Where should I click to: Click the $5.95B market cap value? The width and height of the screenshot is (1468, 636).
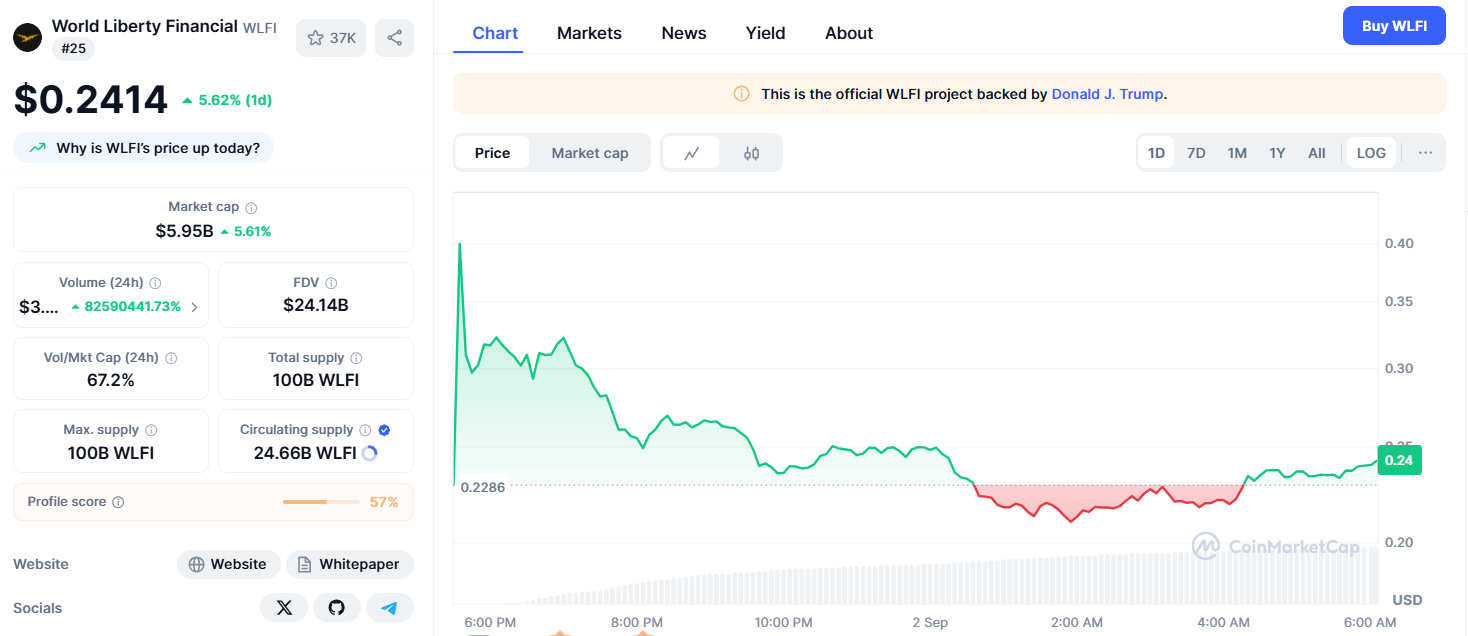click(x=184, y=231)
